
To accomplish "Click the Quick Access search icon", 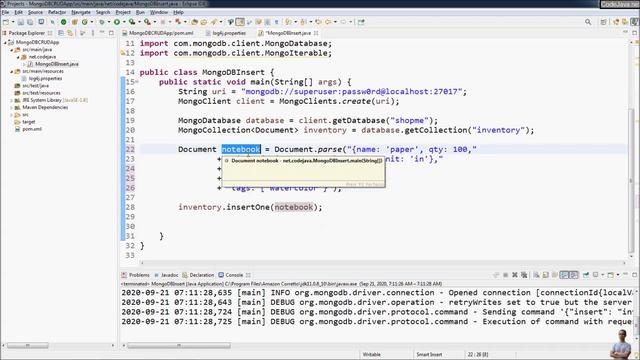I will (588, 22).
